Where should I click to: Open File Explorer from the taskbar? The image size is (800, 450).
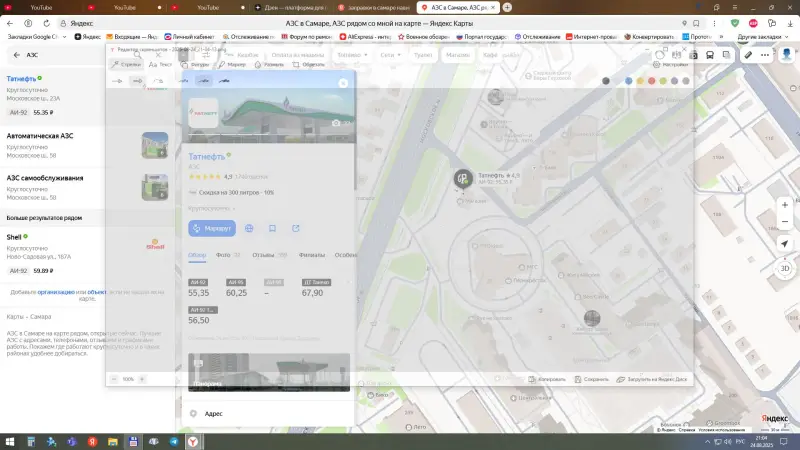[x=113, y=441]
